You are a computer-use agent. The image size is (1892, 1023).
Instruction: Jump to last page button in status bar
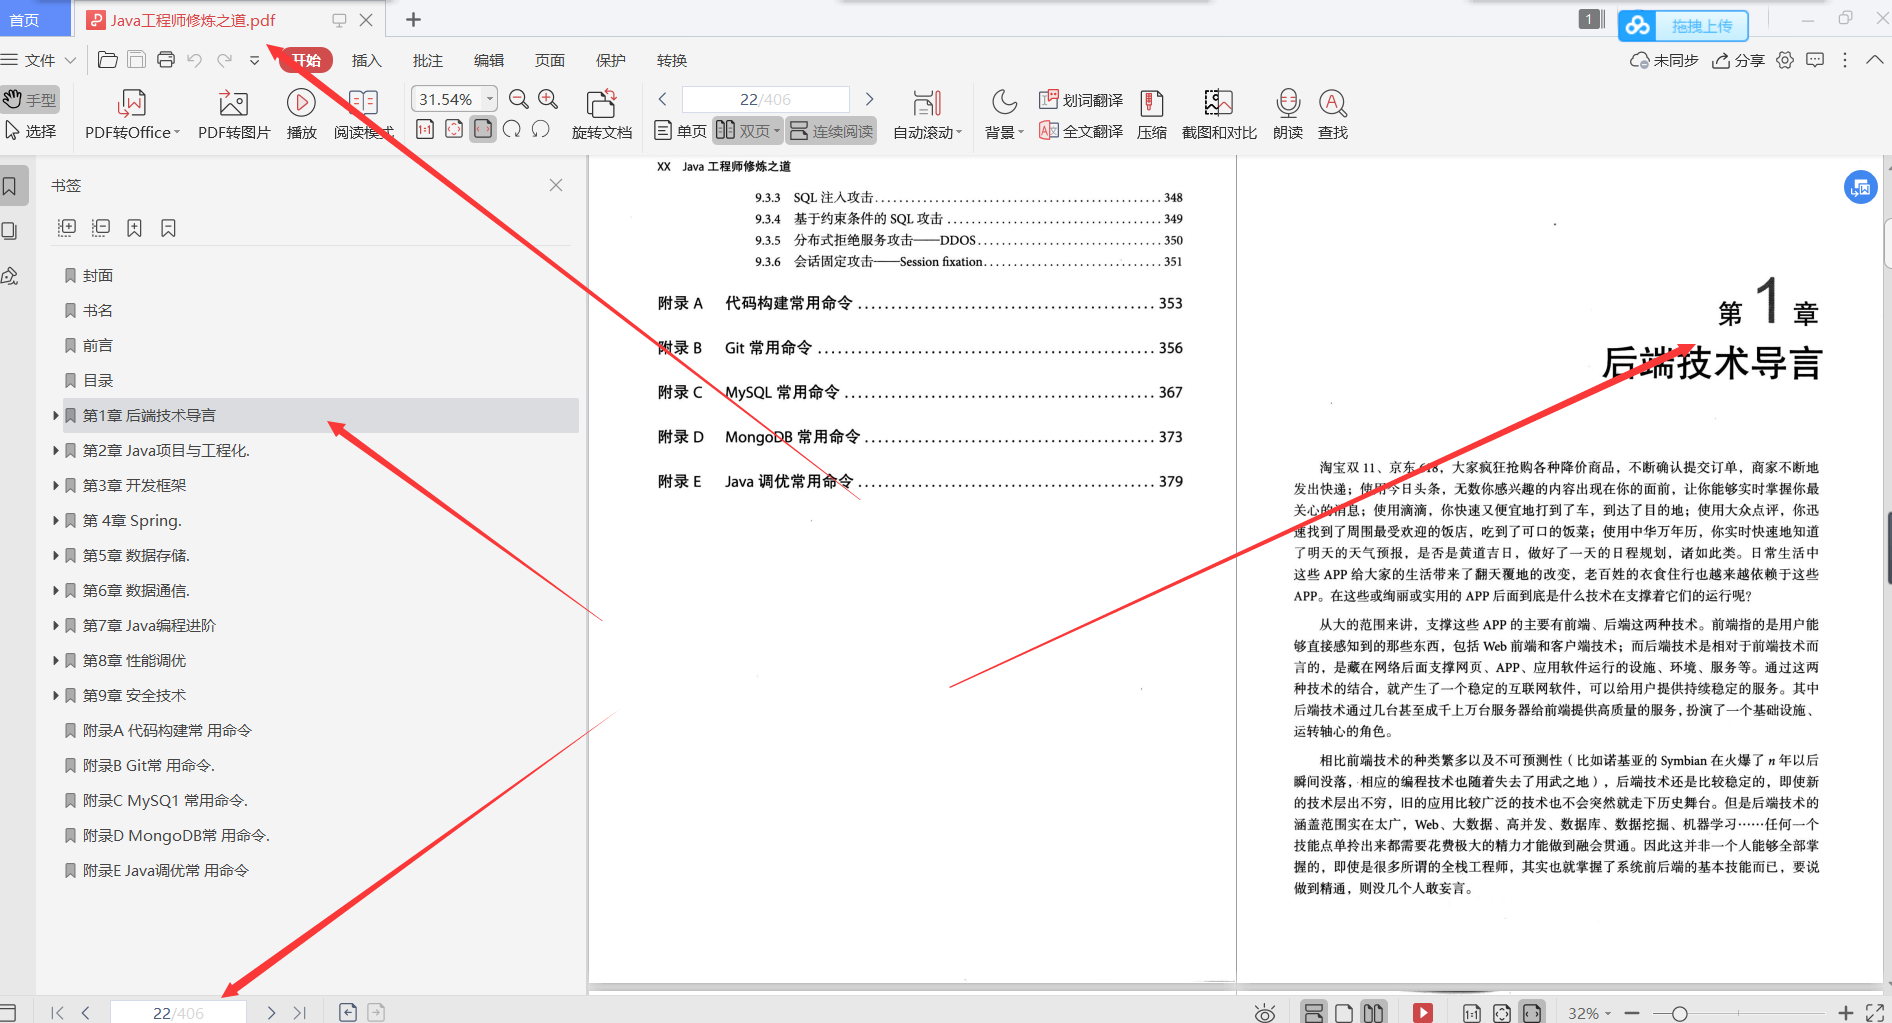pos(300,1013)
